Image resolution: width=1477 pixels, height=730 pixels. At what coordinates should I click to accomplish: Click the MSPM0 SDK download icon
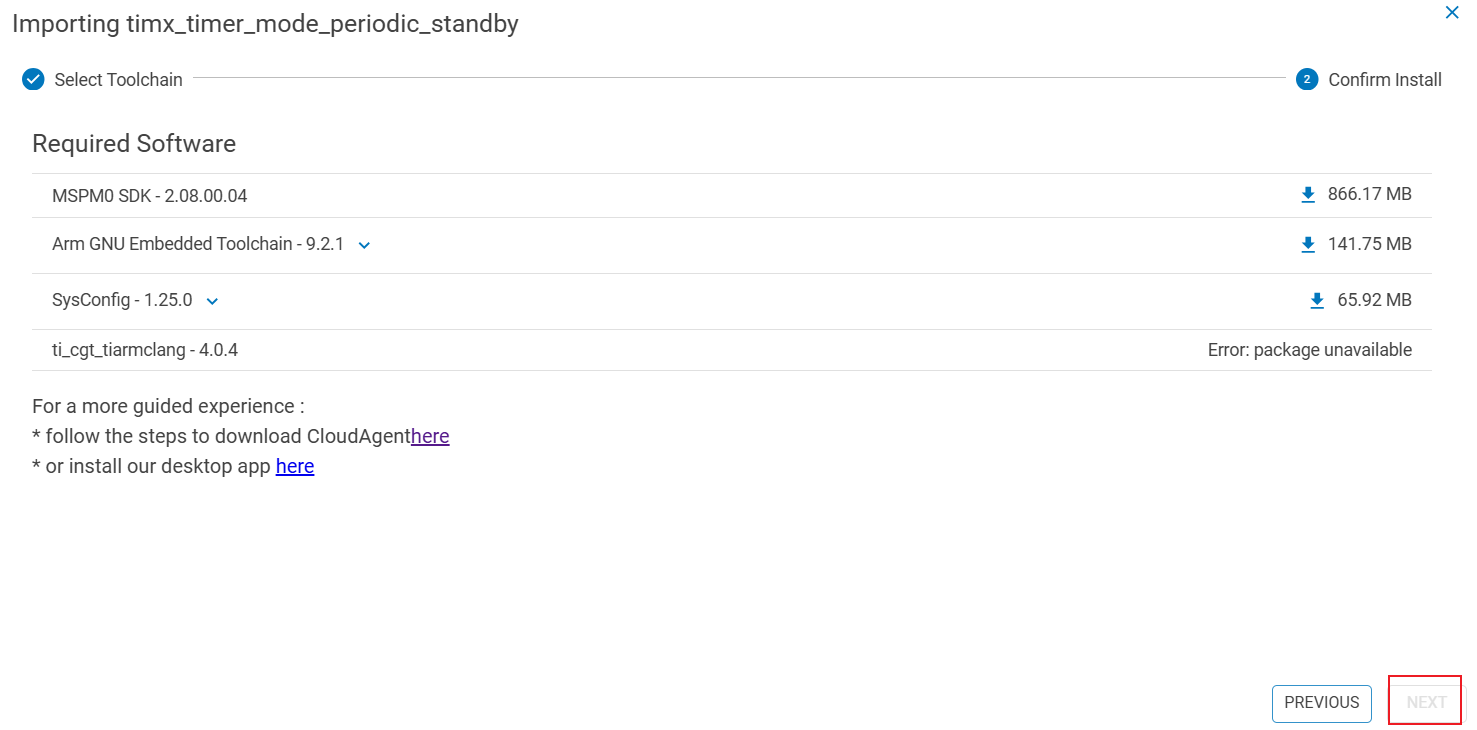(x=1308, y=195)
